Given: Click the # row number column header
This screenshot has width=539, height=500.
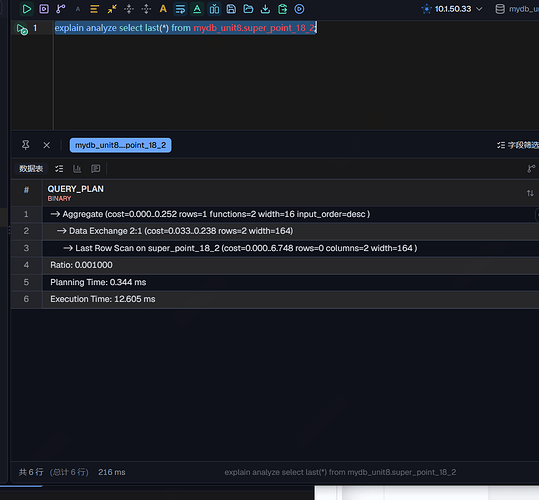Looking at the screenshot, I should (x=26, y=190).
